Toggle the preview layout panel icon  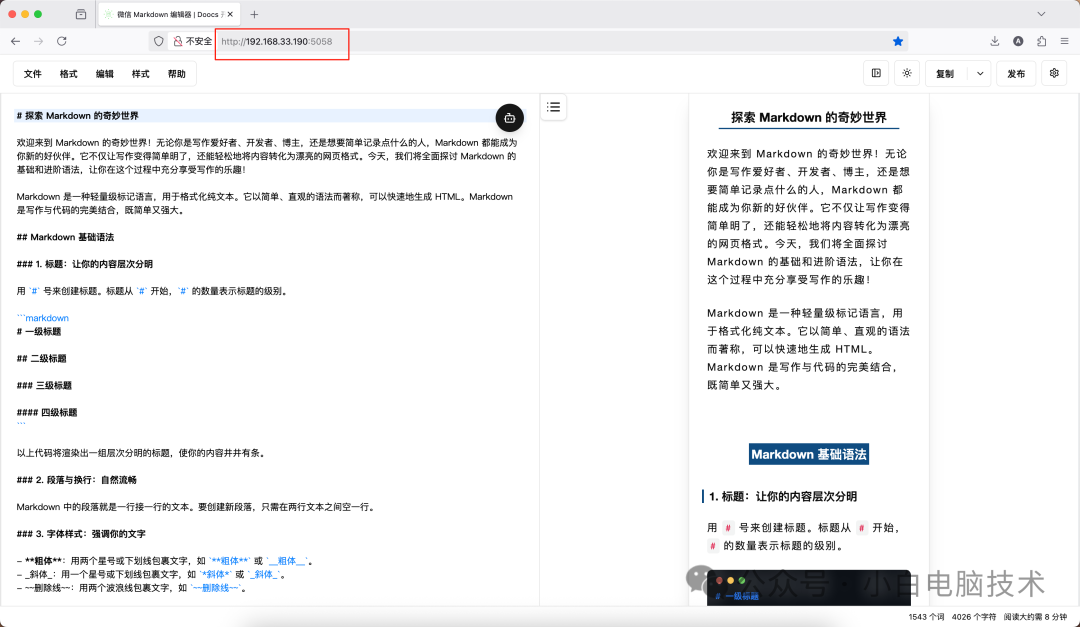pyautogui.click(x=876, y=73)
